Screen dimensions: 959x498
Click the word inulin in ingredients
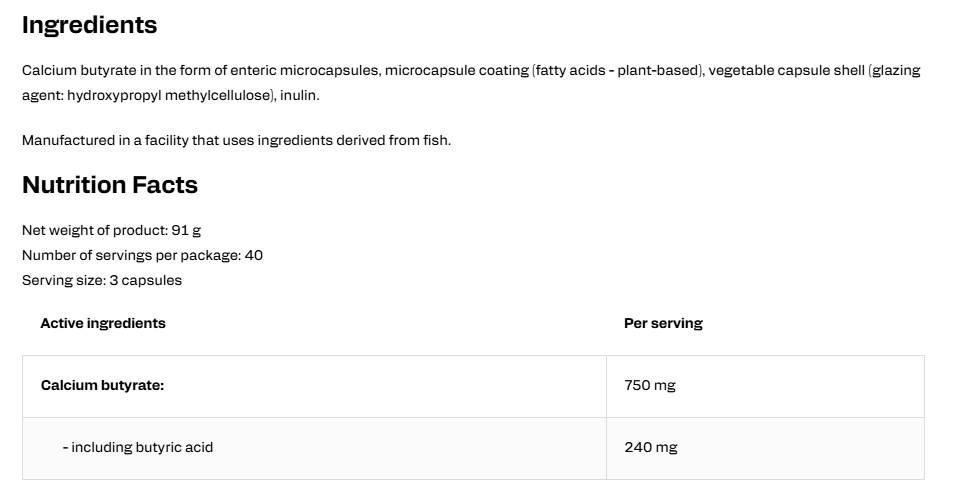coord(298,95)
